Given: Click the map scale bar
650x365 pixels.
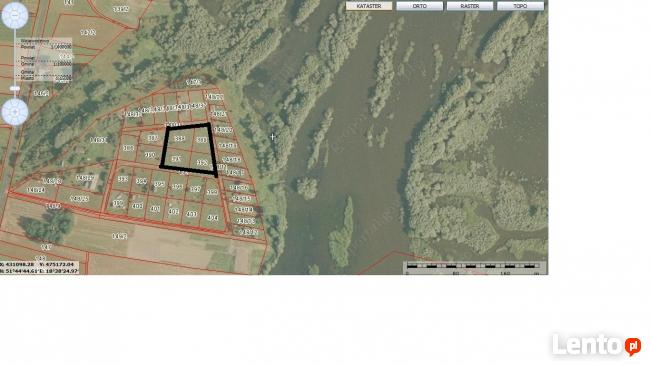Looking at the screenshot, I should point(474,268).
